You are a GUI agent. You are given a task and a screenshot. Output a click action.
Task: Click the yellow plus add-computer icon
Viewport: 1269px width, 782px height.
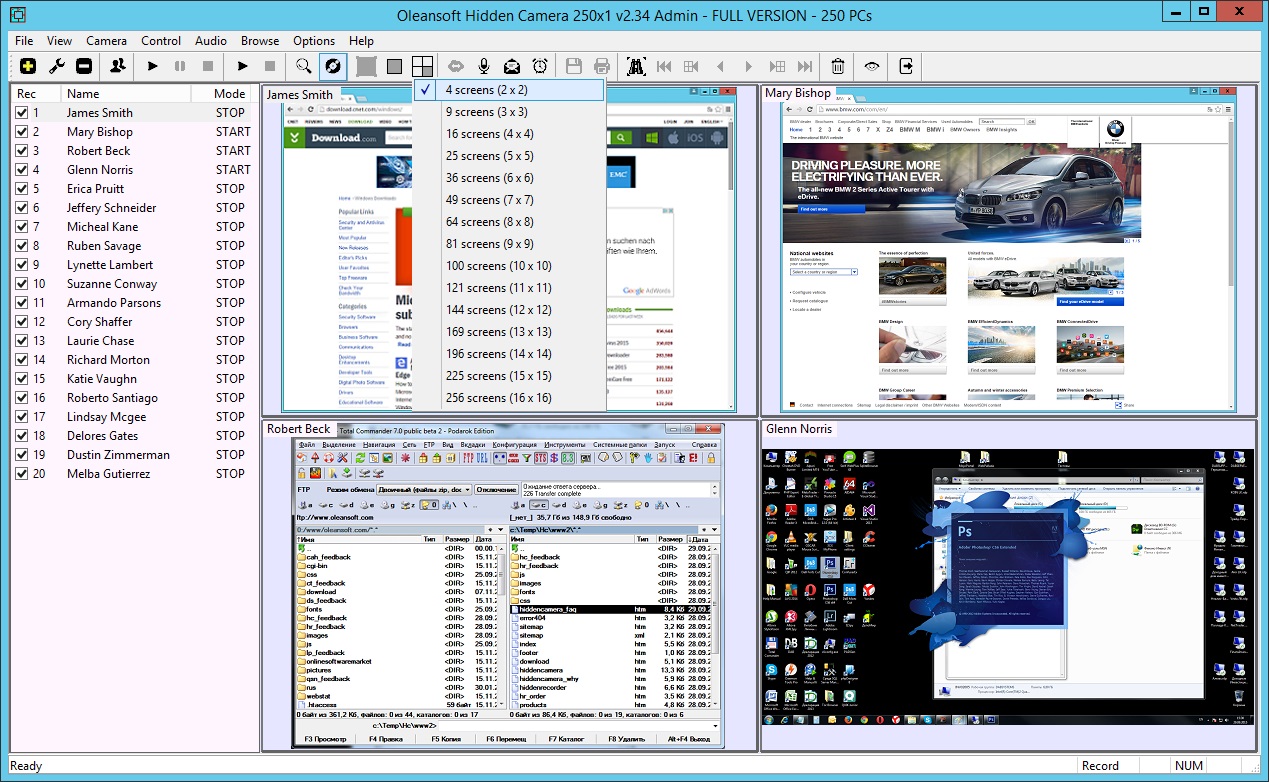[x=28, y=66]
